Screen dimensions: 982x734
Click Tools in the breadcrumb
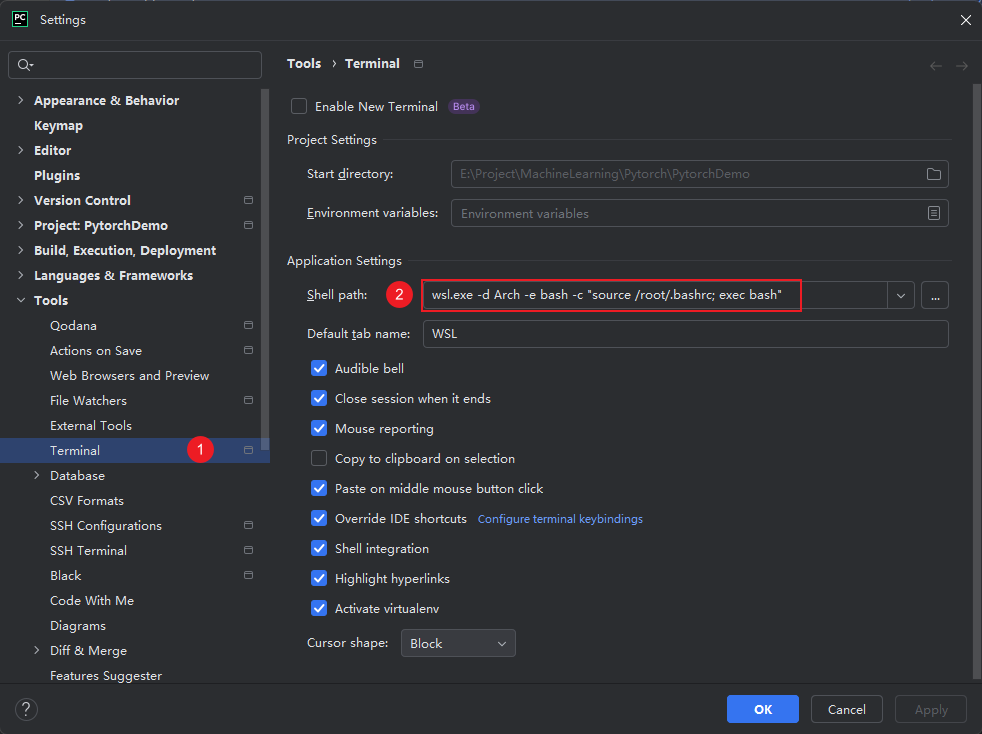(x=304, y=63)
